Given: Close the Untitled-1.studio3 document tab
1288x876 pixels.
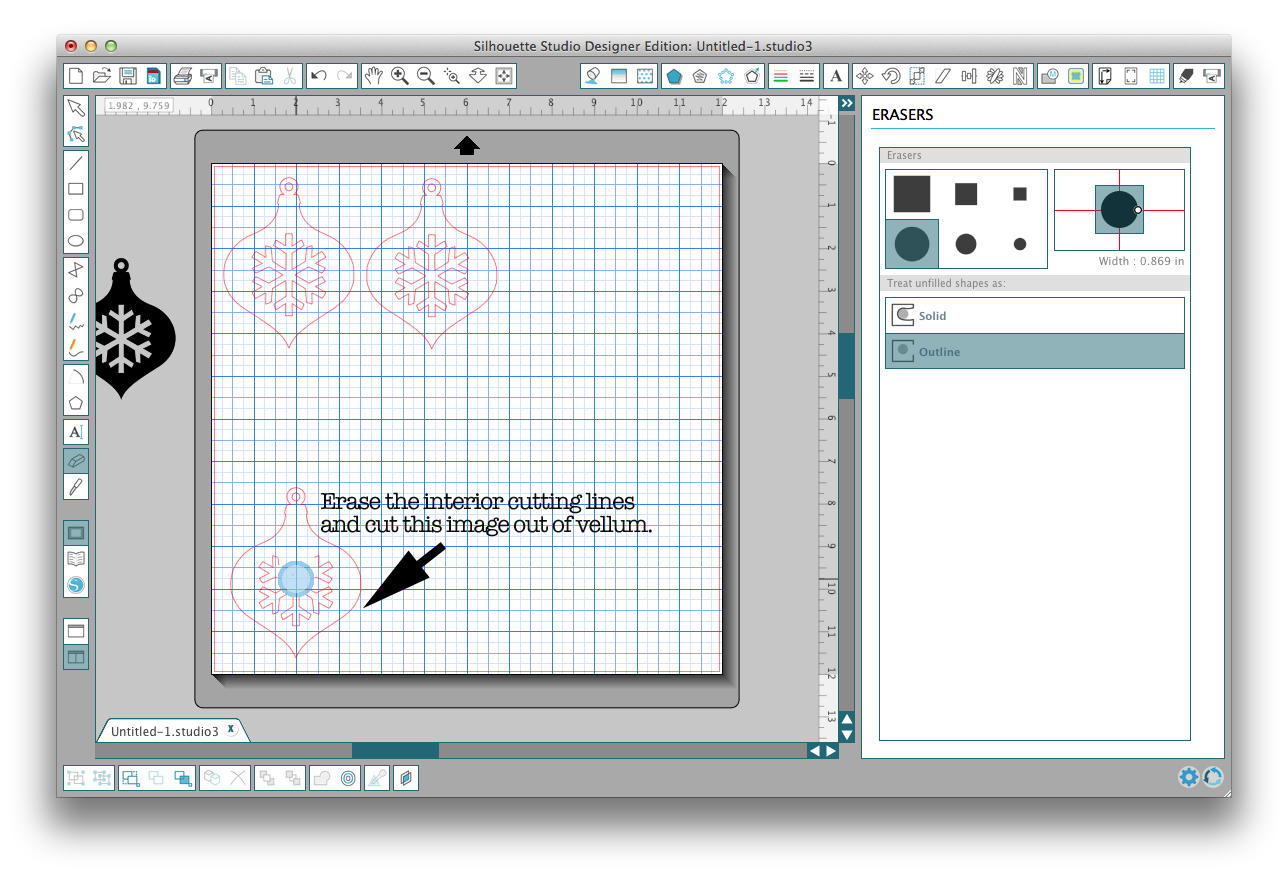Looking at the screenshot, I should (x=231, y=730).
